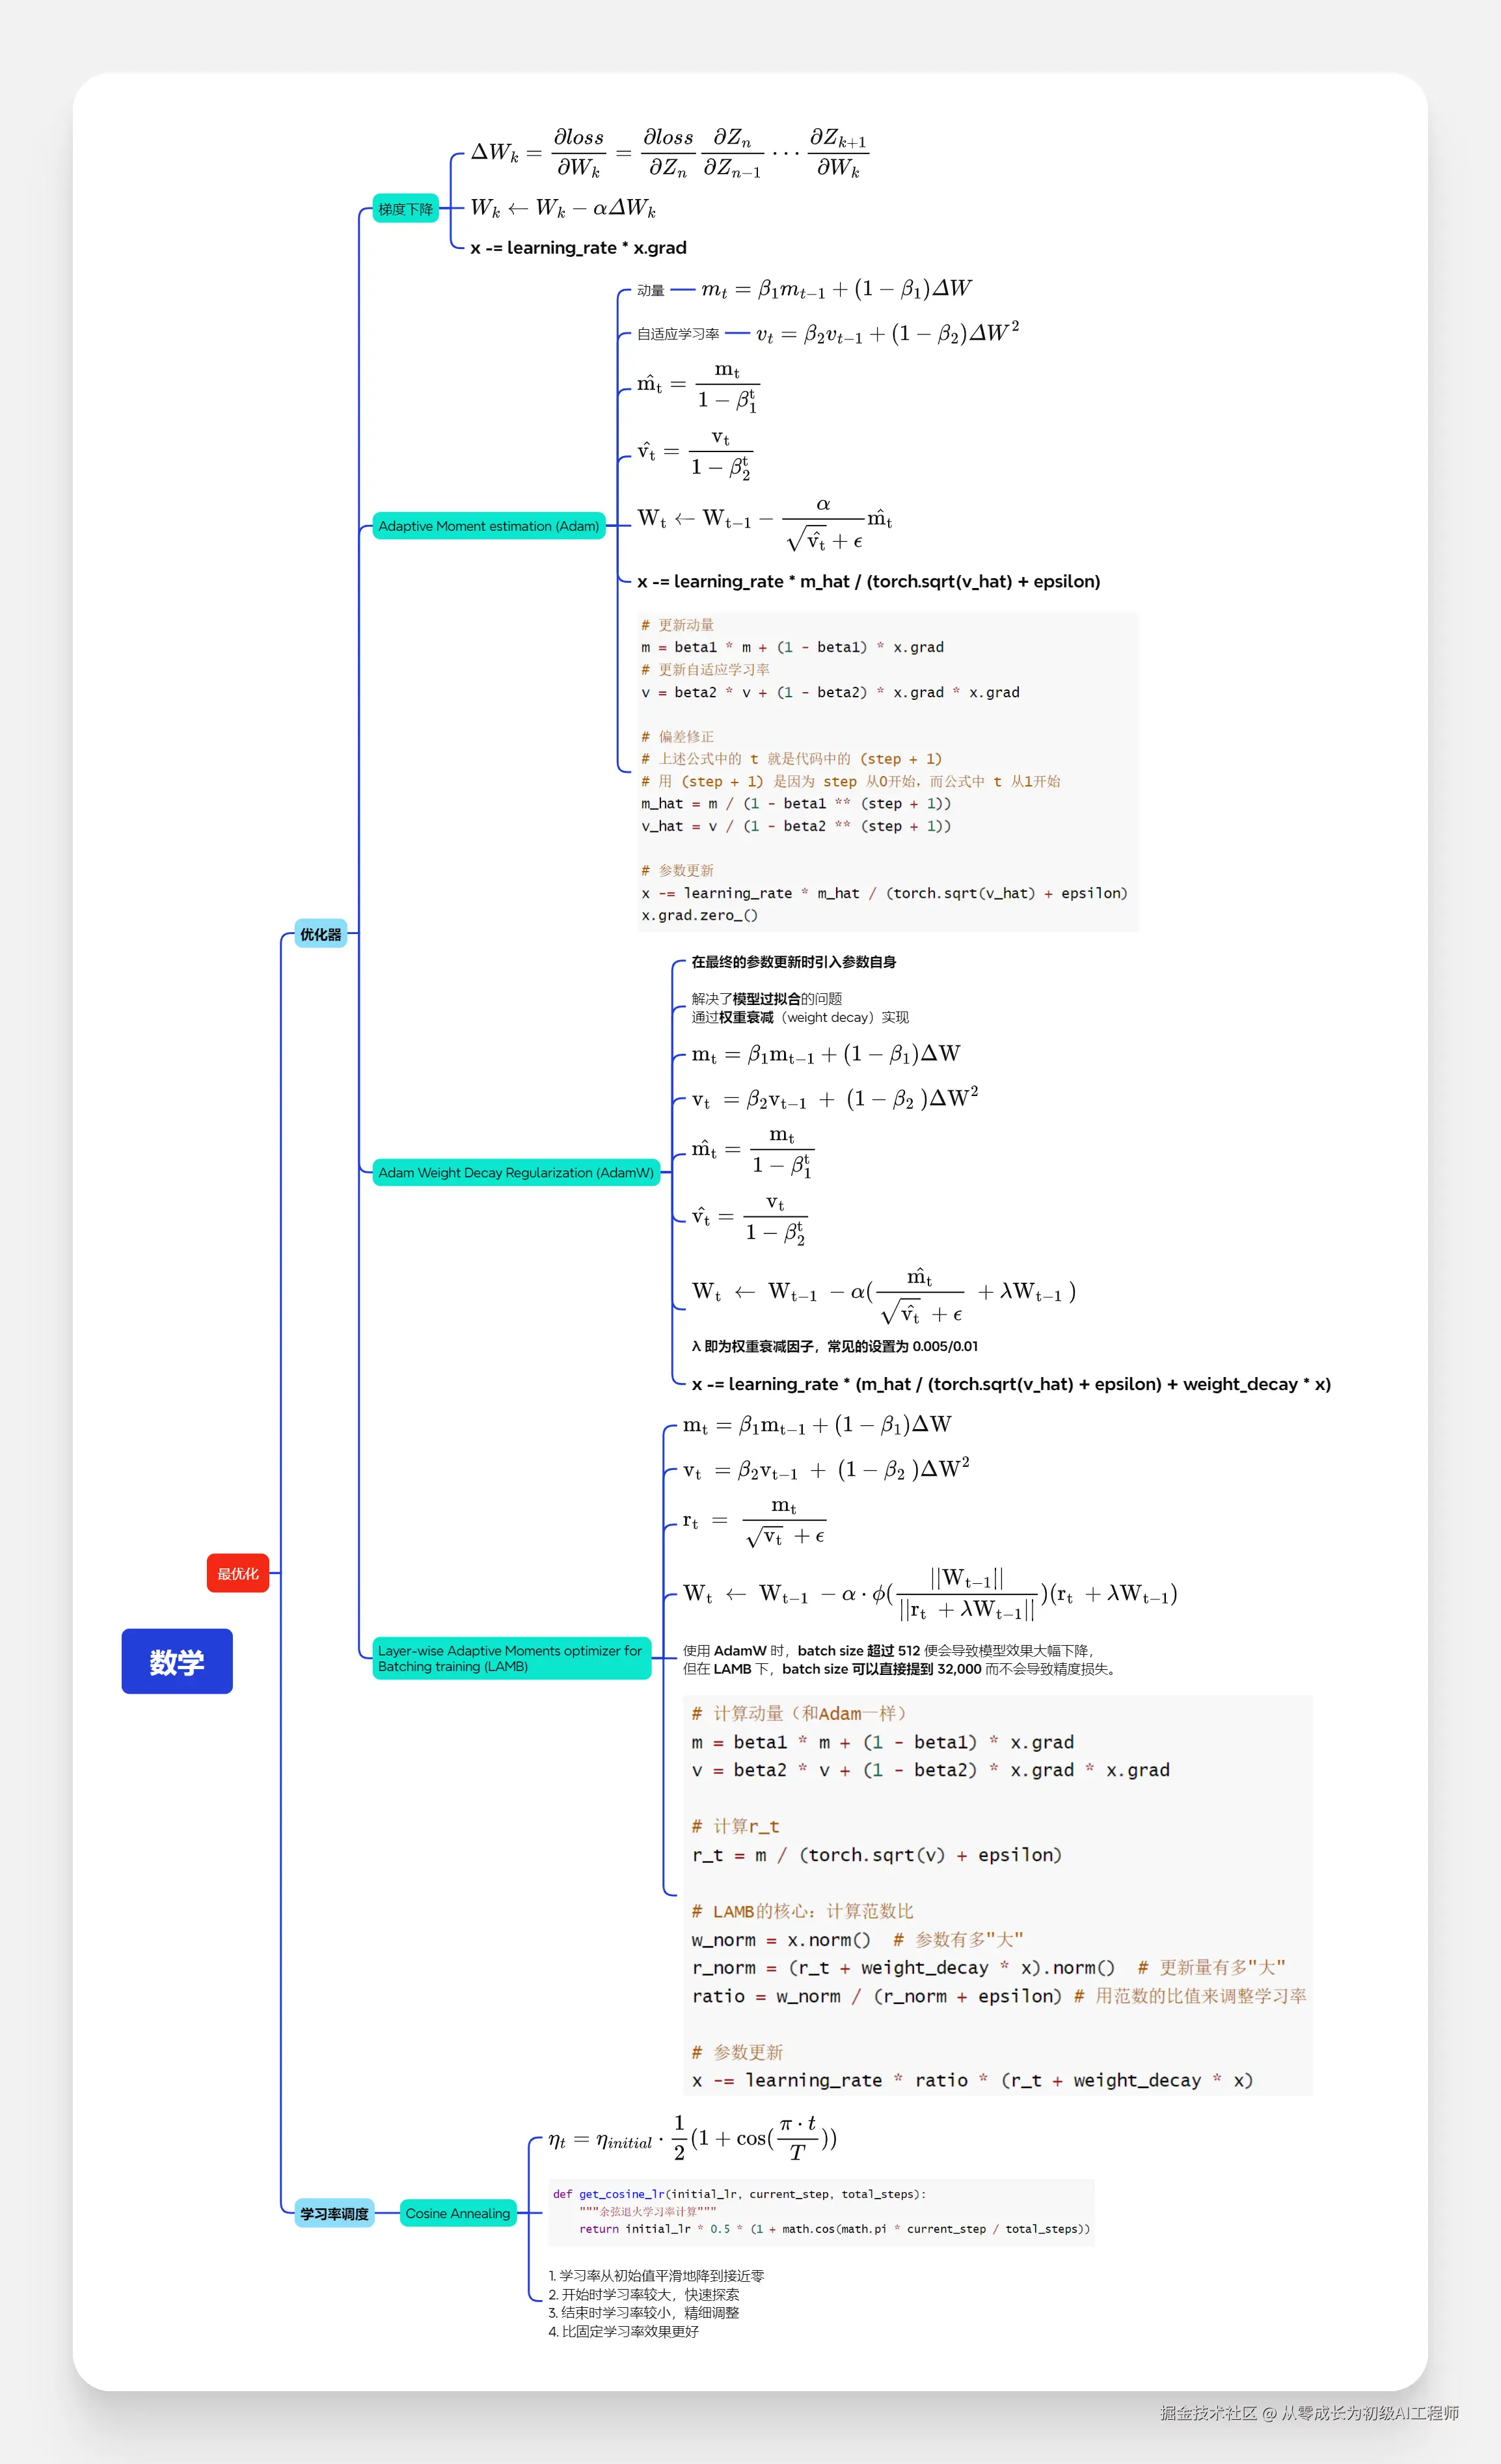Click the 学习率调度 node

[x=333, y=2213]
